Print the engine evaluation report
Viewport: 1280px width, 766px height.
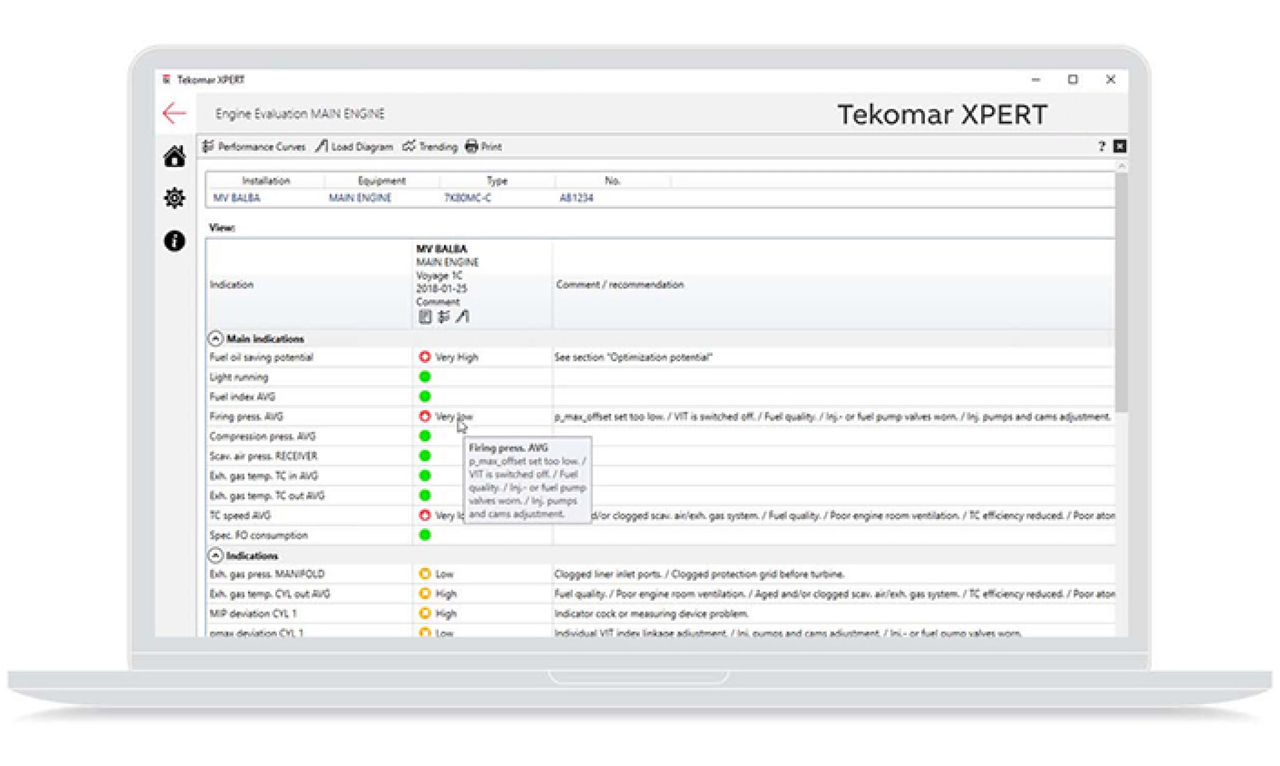(483, 147)
